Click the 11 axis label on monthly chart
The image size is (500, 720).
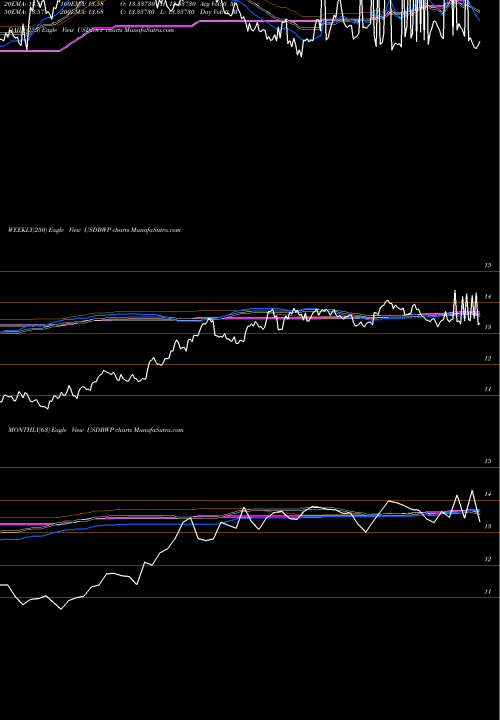(488, 592)
